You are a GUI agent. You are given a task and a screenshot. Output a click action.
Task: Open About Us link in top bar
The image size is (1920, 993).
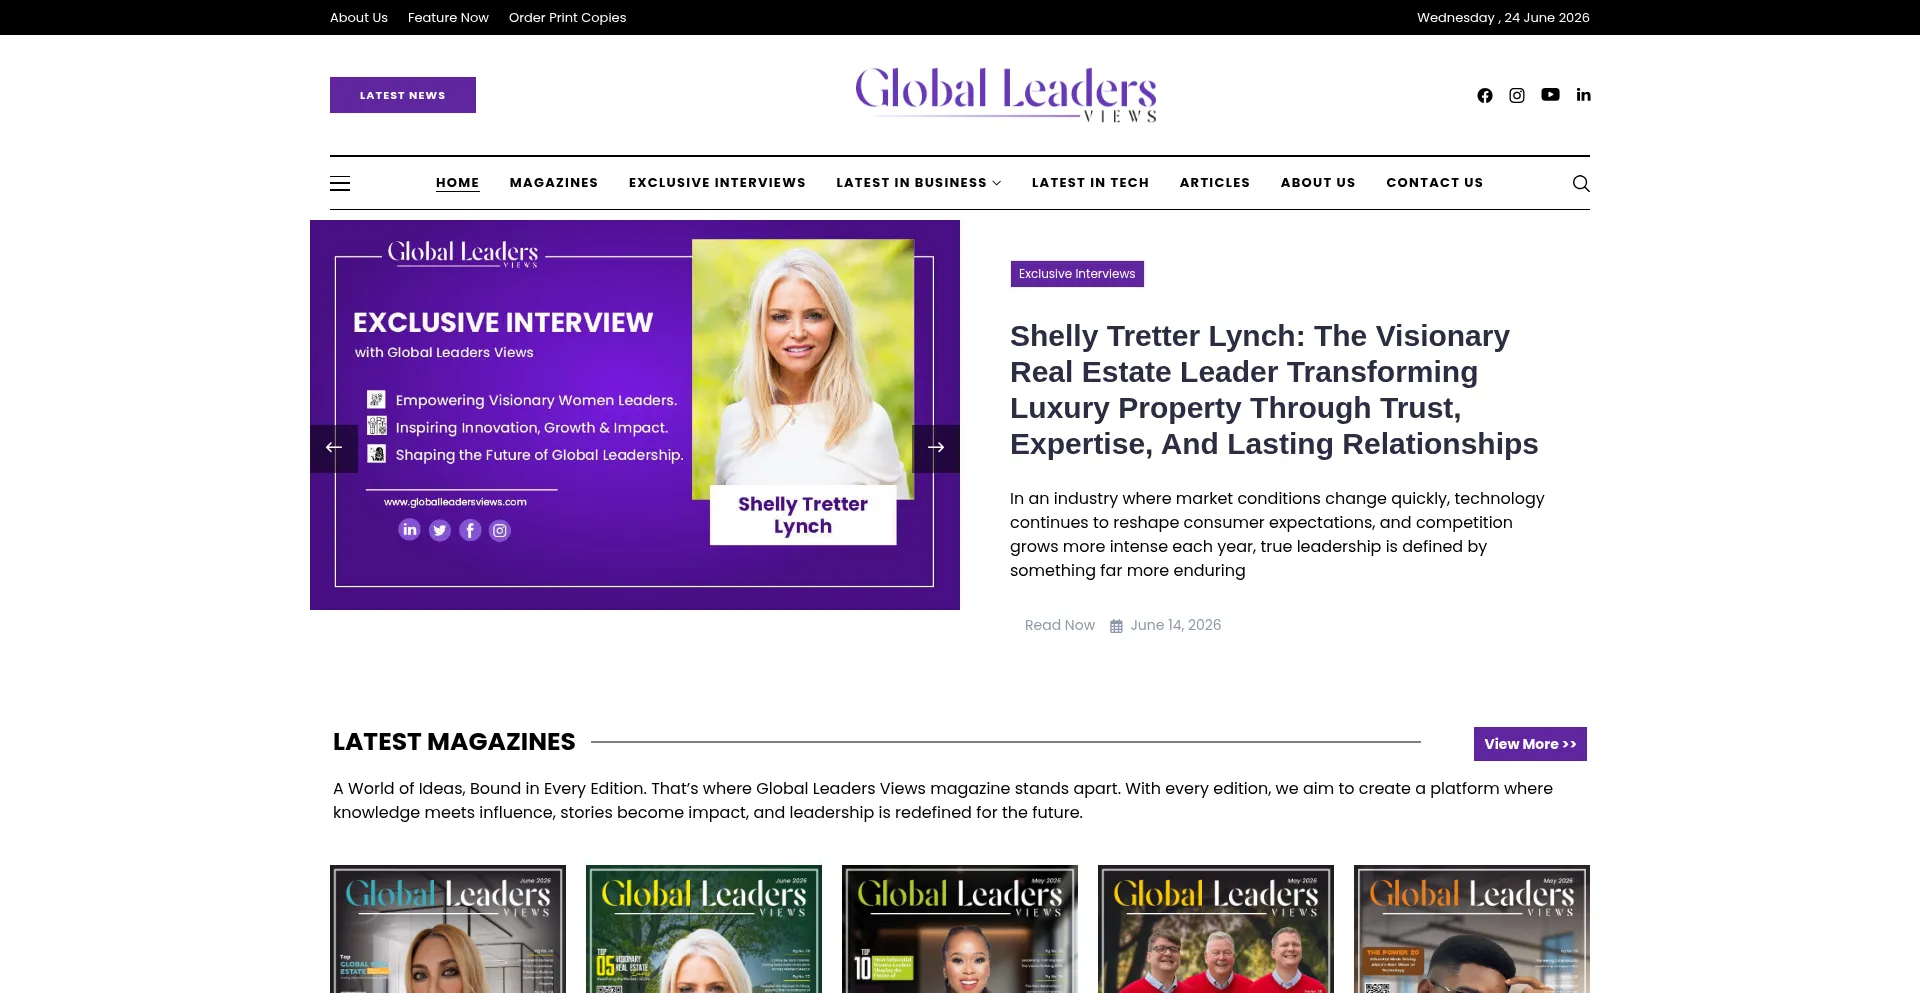pos(359,18)
